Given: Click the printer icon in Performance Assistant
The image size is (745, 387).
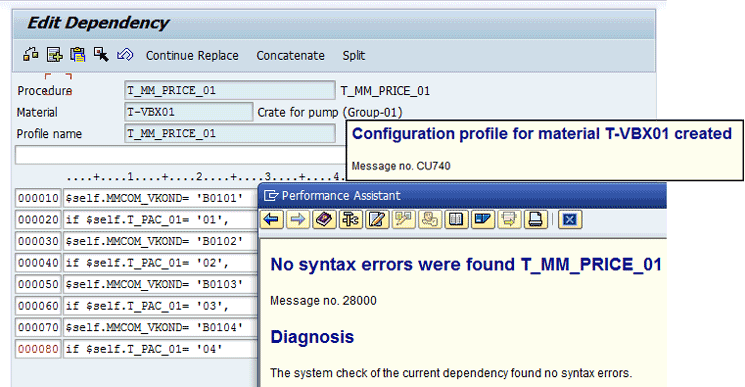Looking at the screenshot, I should (535, 219).
